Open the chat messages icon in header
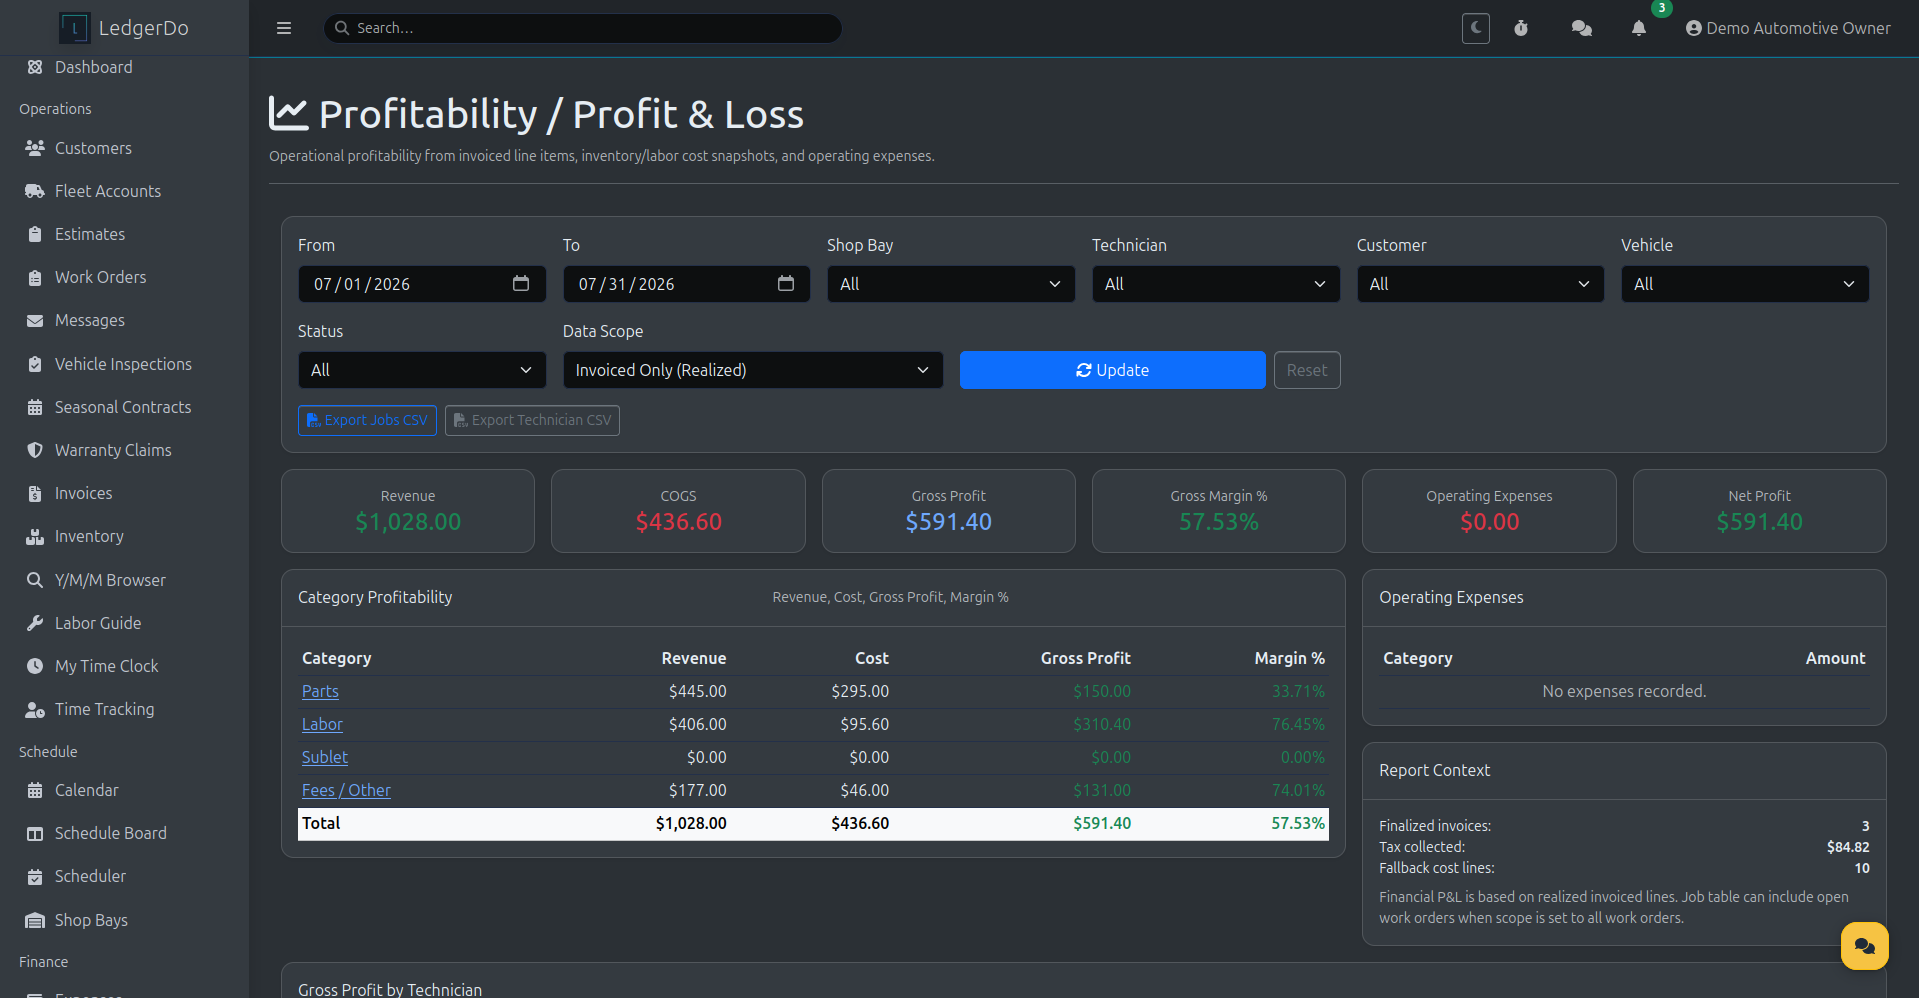The height and width of the screenshot is (998, 1919). [1582, 28]
